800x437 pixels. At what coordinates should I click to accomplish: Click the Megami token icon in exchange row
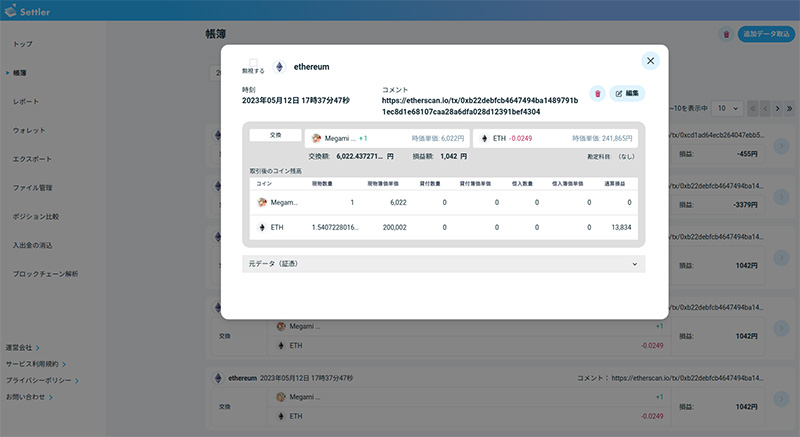pos(316,138)
